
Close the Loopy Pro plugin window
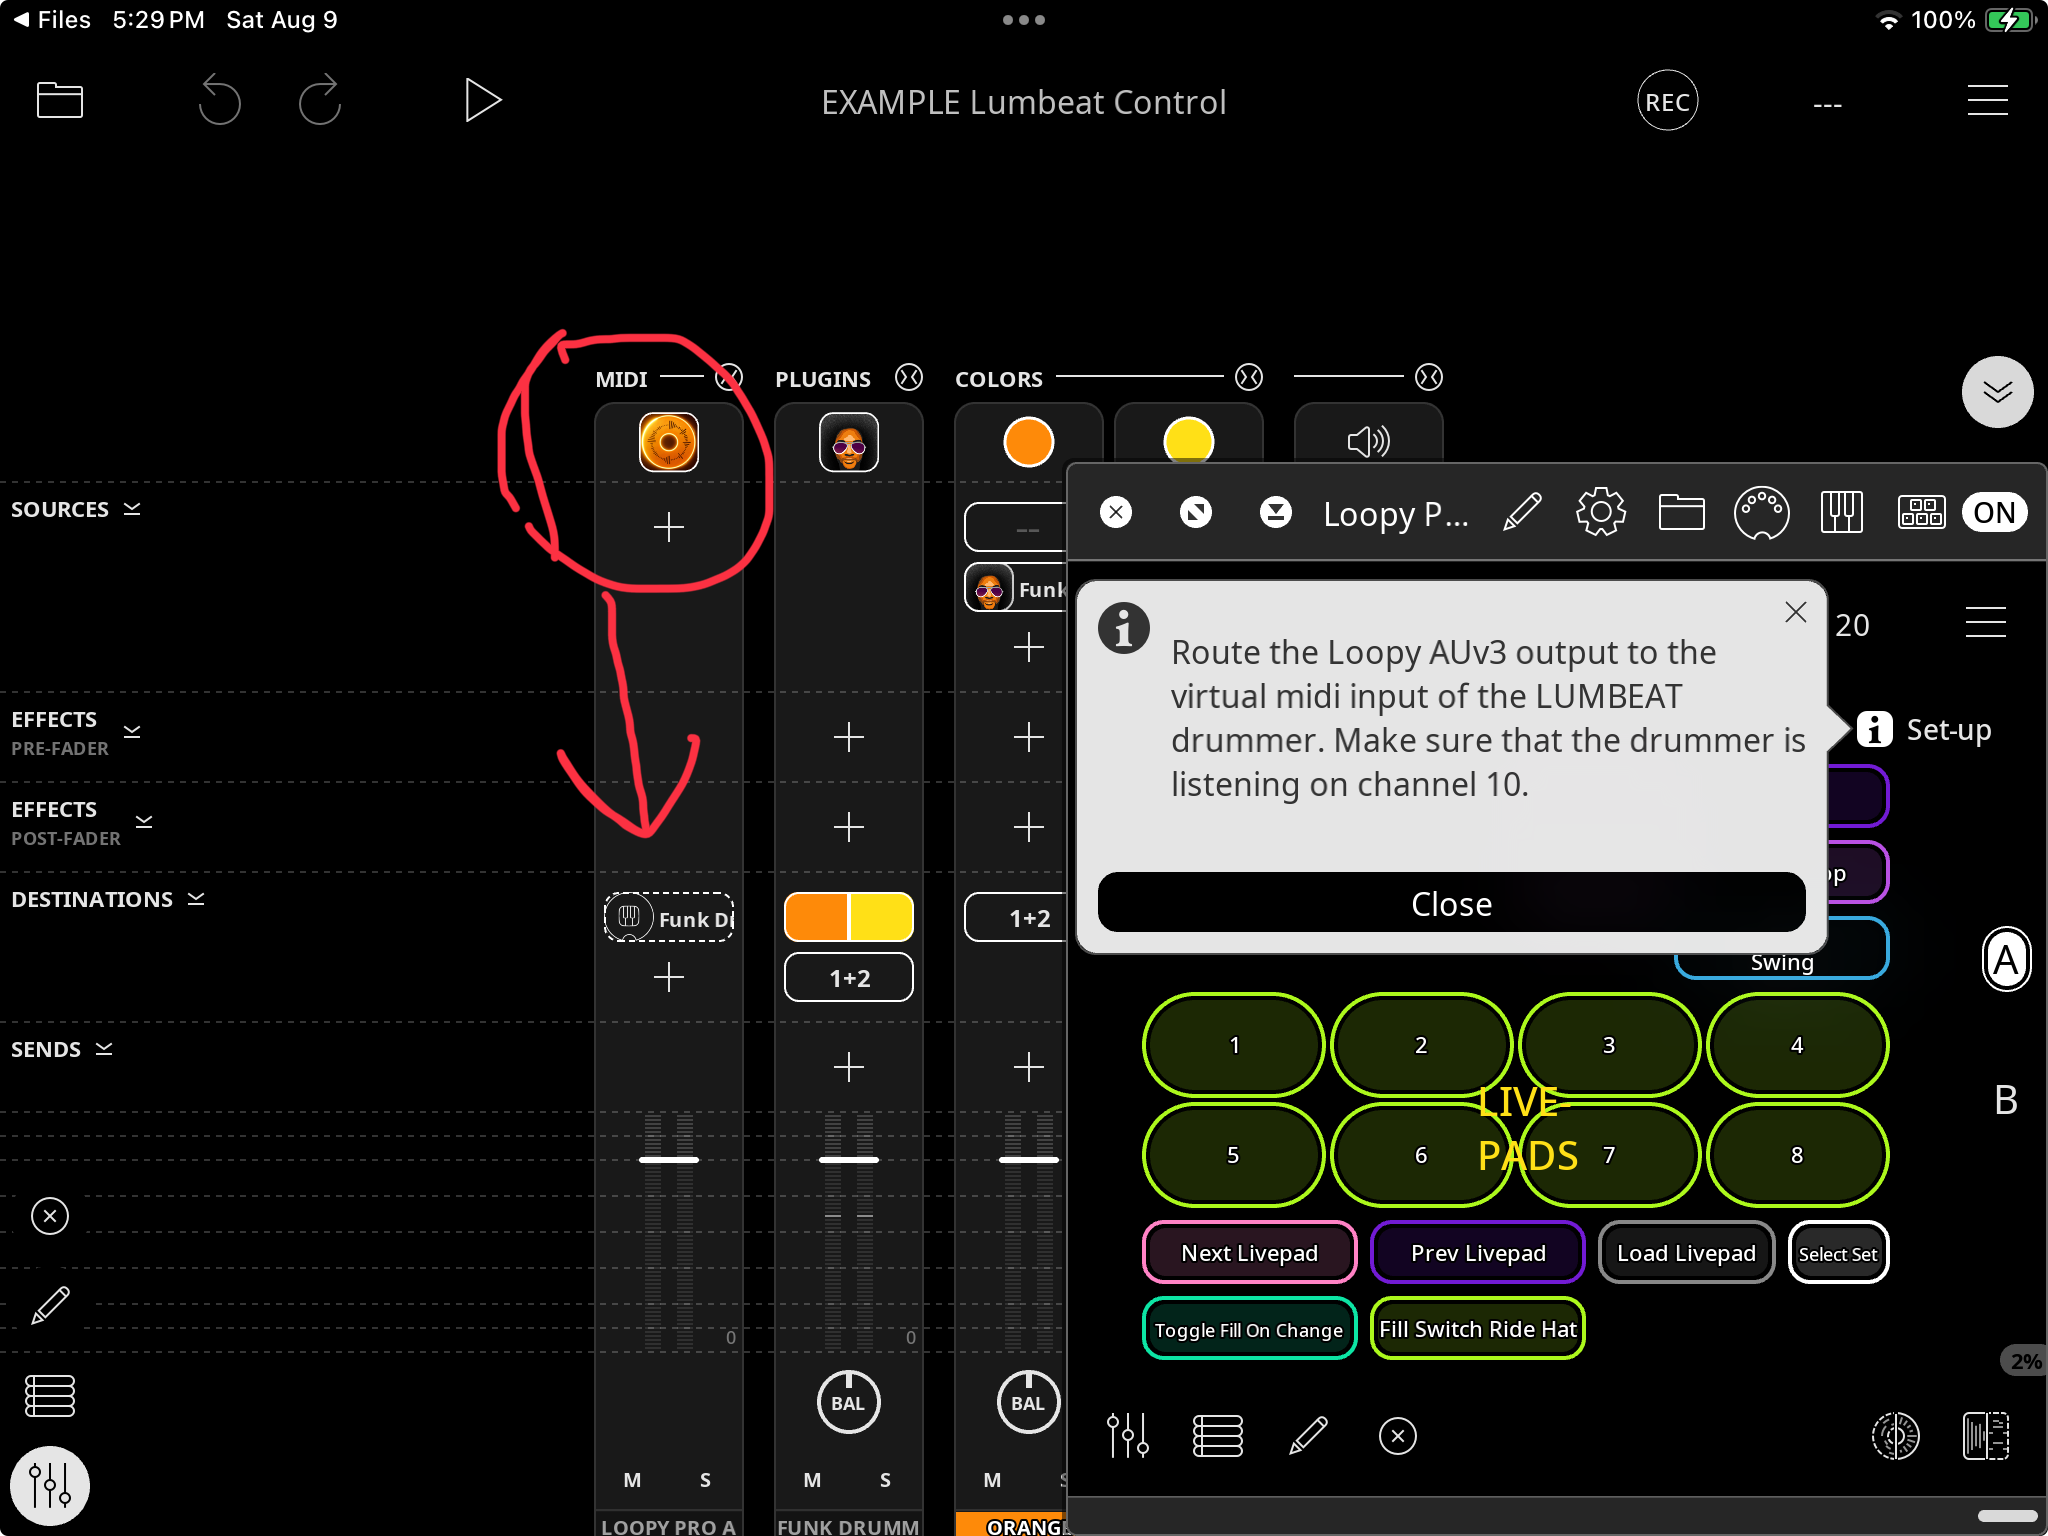point(1116,513)
